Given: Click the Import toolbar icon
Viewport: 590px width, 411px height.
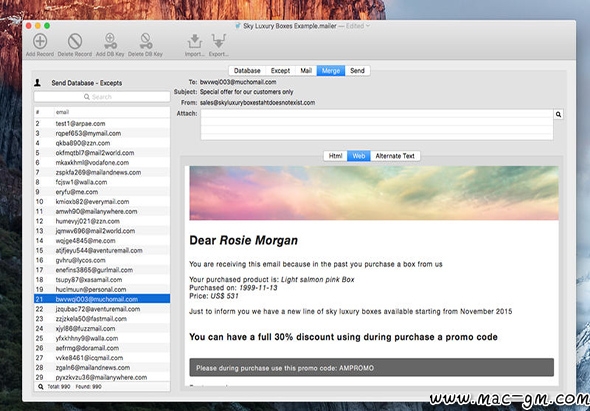Looking at the screenshot, I should [x=195, y=41].
